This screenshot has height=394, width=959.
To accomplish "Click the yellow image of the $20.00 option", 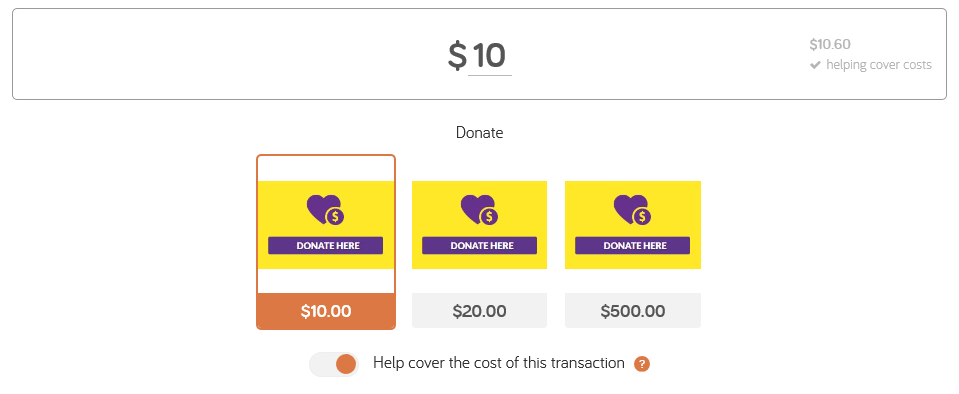I will 480,225.
